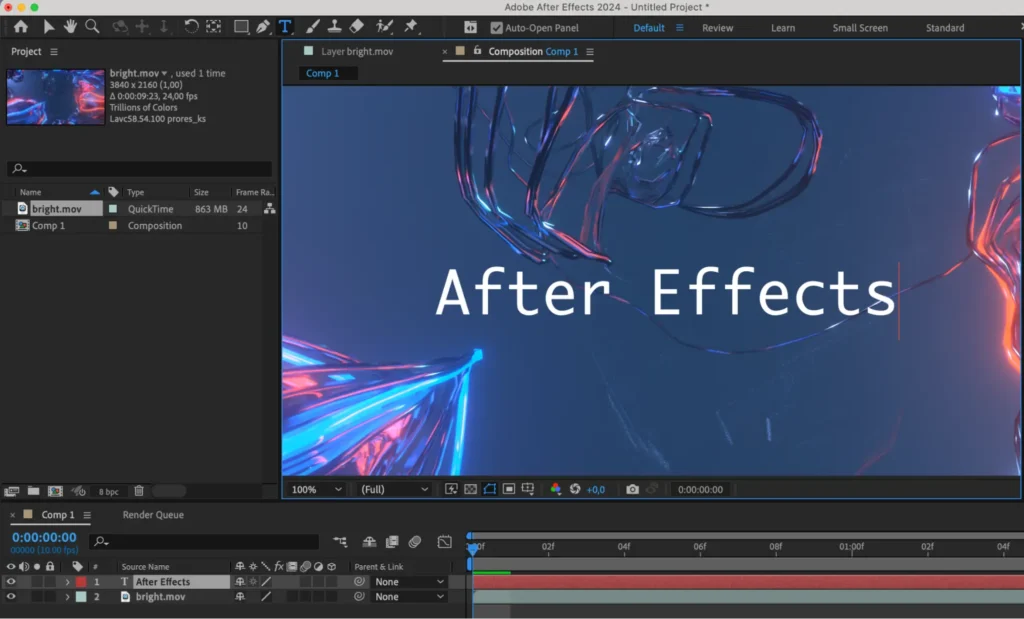
Task: Open the Graph Editor in timeline
Action: (x=445, y=541)
